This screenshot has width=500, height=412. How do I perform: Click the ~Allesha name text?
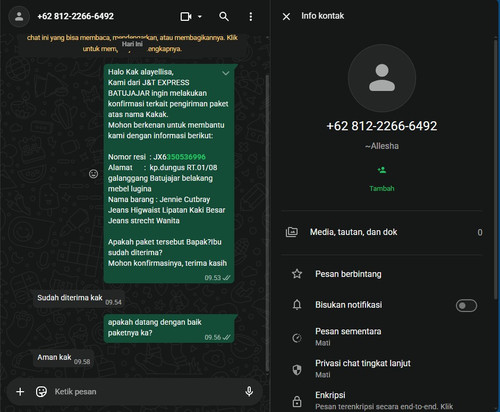pos(382,146)
